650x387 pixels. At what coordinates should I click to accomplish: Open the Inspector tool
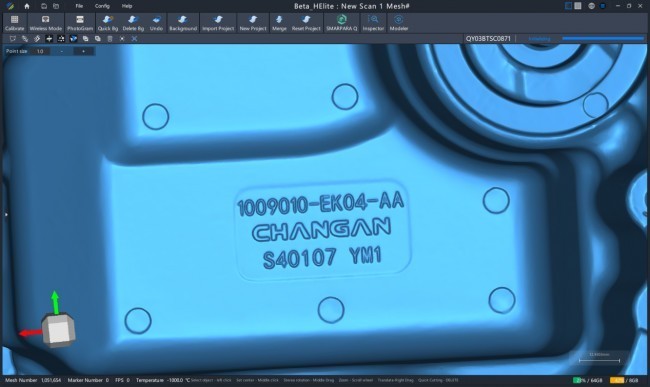click(x=373, y=23)
